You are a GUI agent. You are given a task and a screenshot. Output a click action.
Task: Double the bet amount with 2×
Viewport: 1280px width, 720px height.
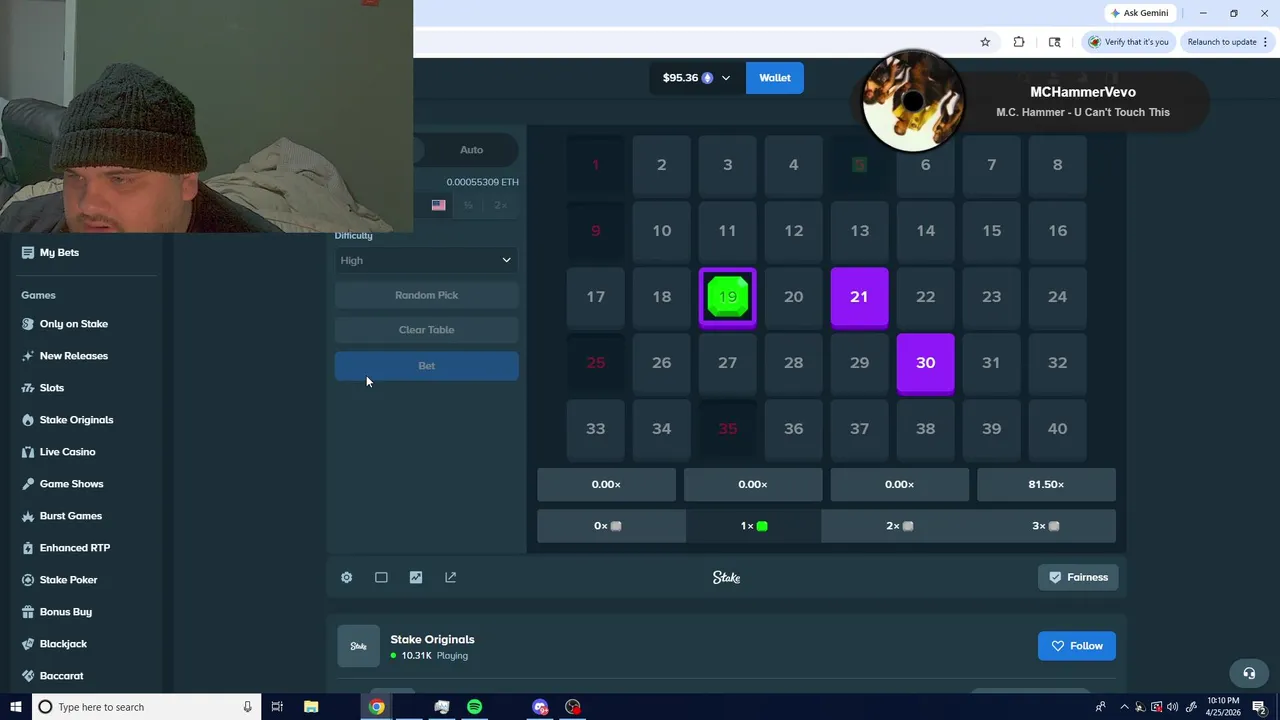point(501,205)
